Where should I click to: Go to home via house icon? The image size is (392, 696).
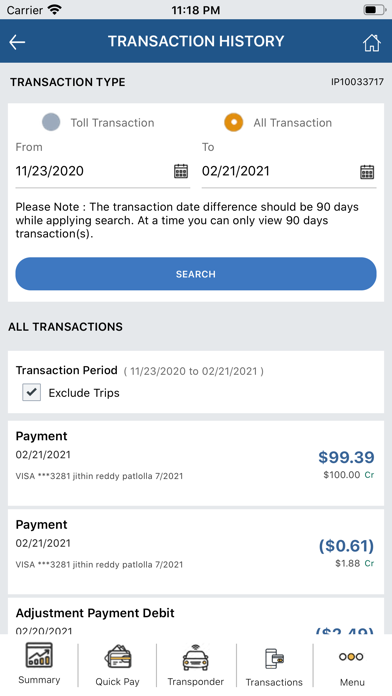[x=372, y=43]
